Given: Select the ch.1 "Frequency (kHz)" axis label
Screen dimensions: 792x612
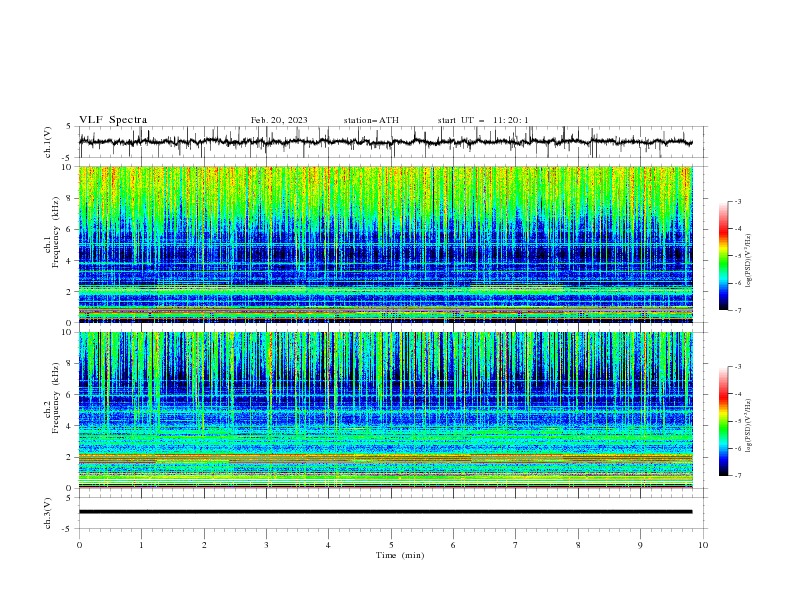Looking at the screenshot, I should [x=56, y=232].
